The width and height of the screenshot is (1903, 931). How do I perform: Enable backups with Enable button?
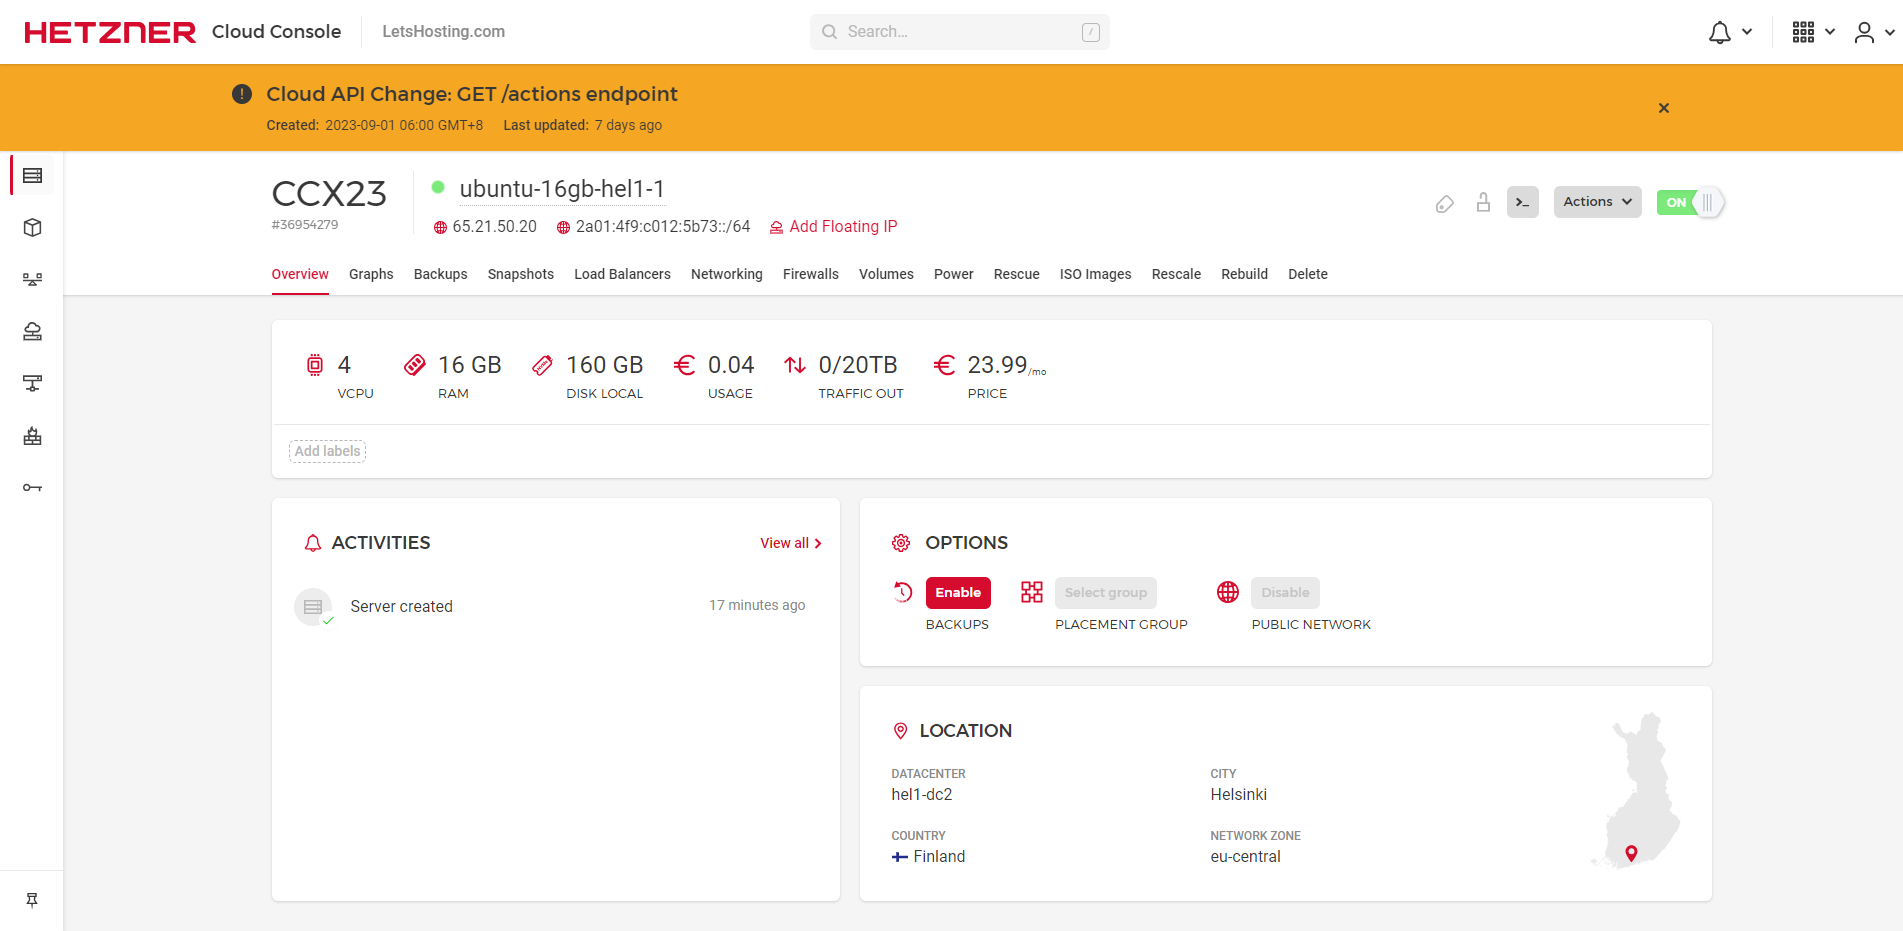[x=958, y=593]
